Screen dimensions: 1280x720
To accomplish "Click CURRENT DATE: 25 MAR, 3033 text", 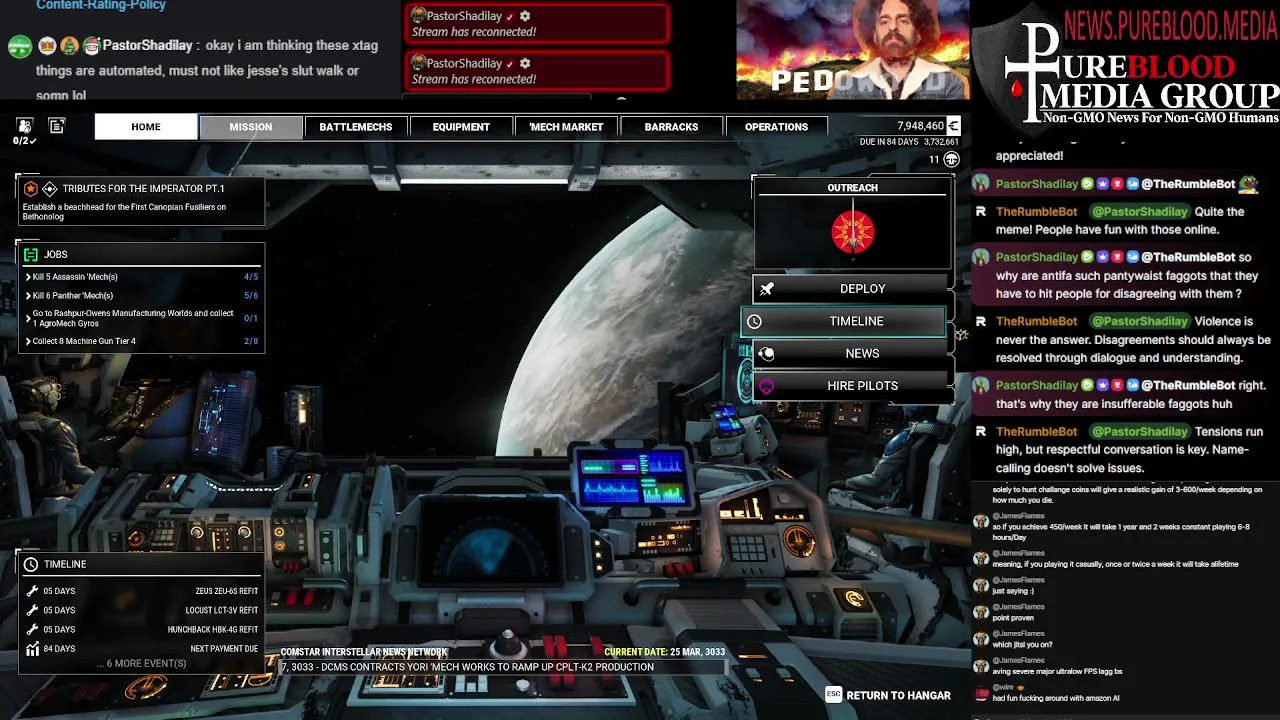I will pyautogui.click(x=665, y=652).
